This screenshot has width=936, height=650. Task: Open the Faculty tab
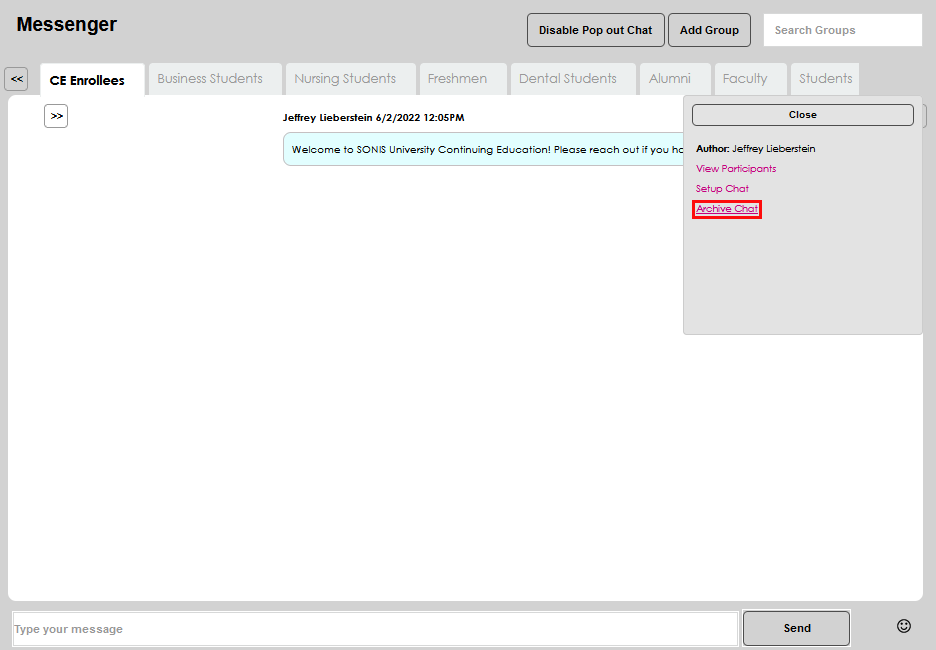(750, 79)
